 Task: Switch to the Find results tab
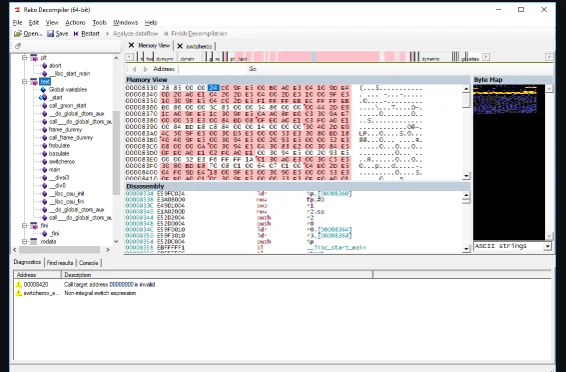point(60,263)
